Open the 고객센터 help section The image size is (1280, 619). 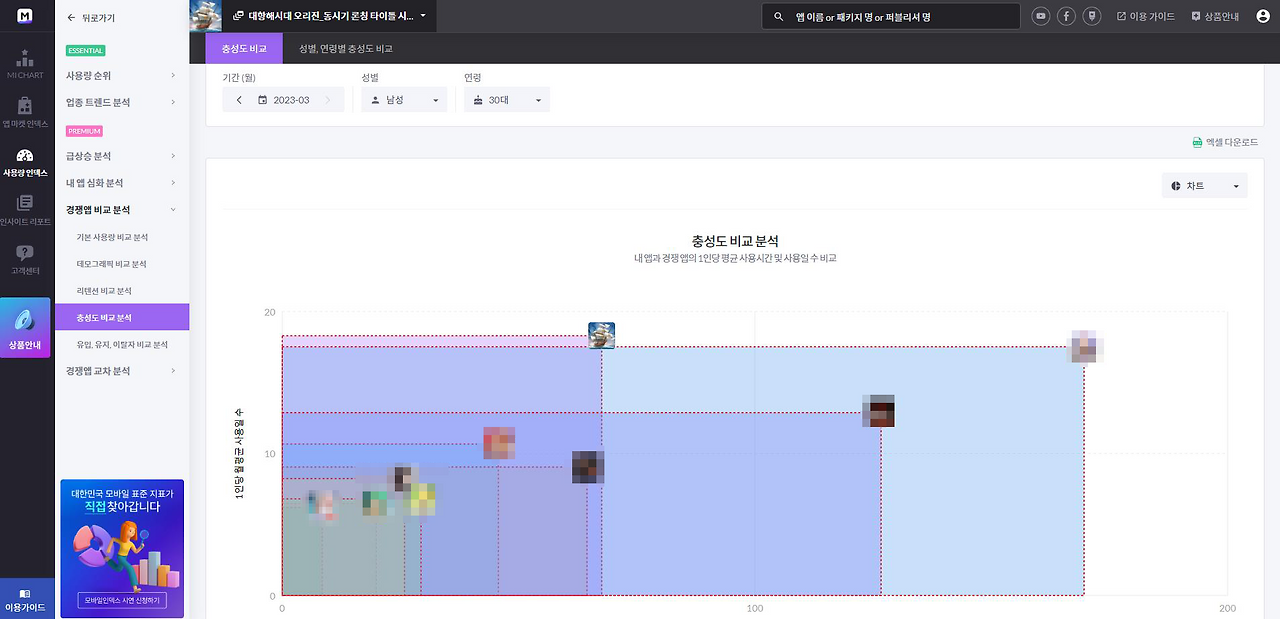pyautogui.click(x=27, y=259)
